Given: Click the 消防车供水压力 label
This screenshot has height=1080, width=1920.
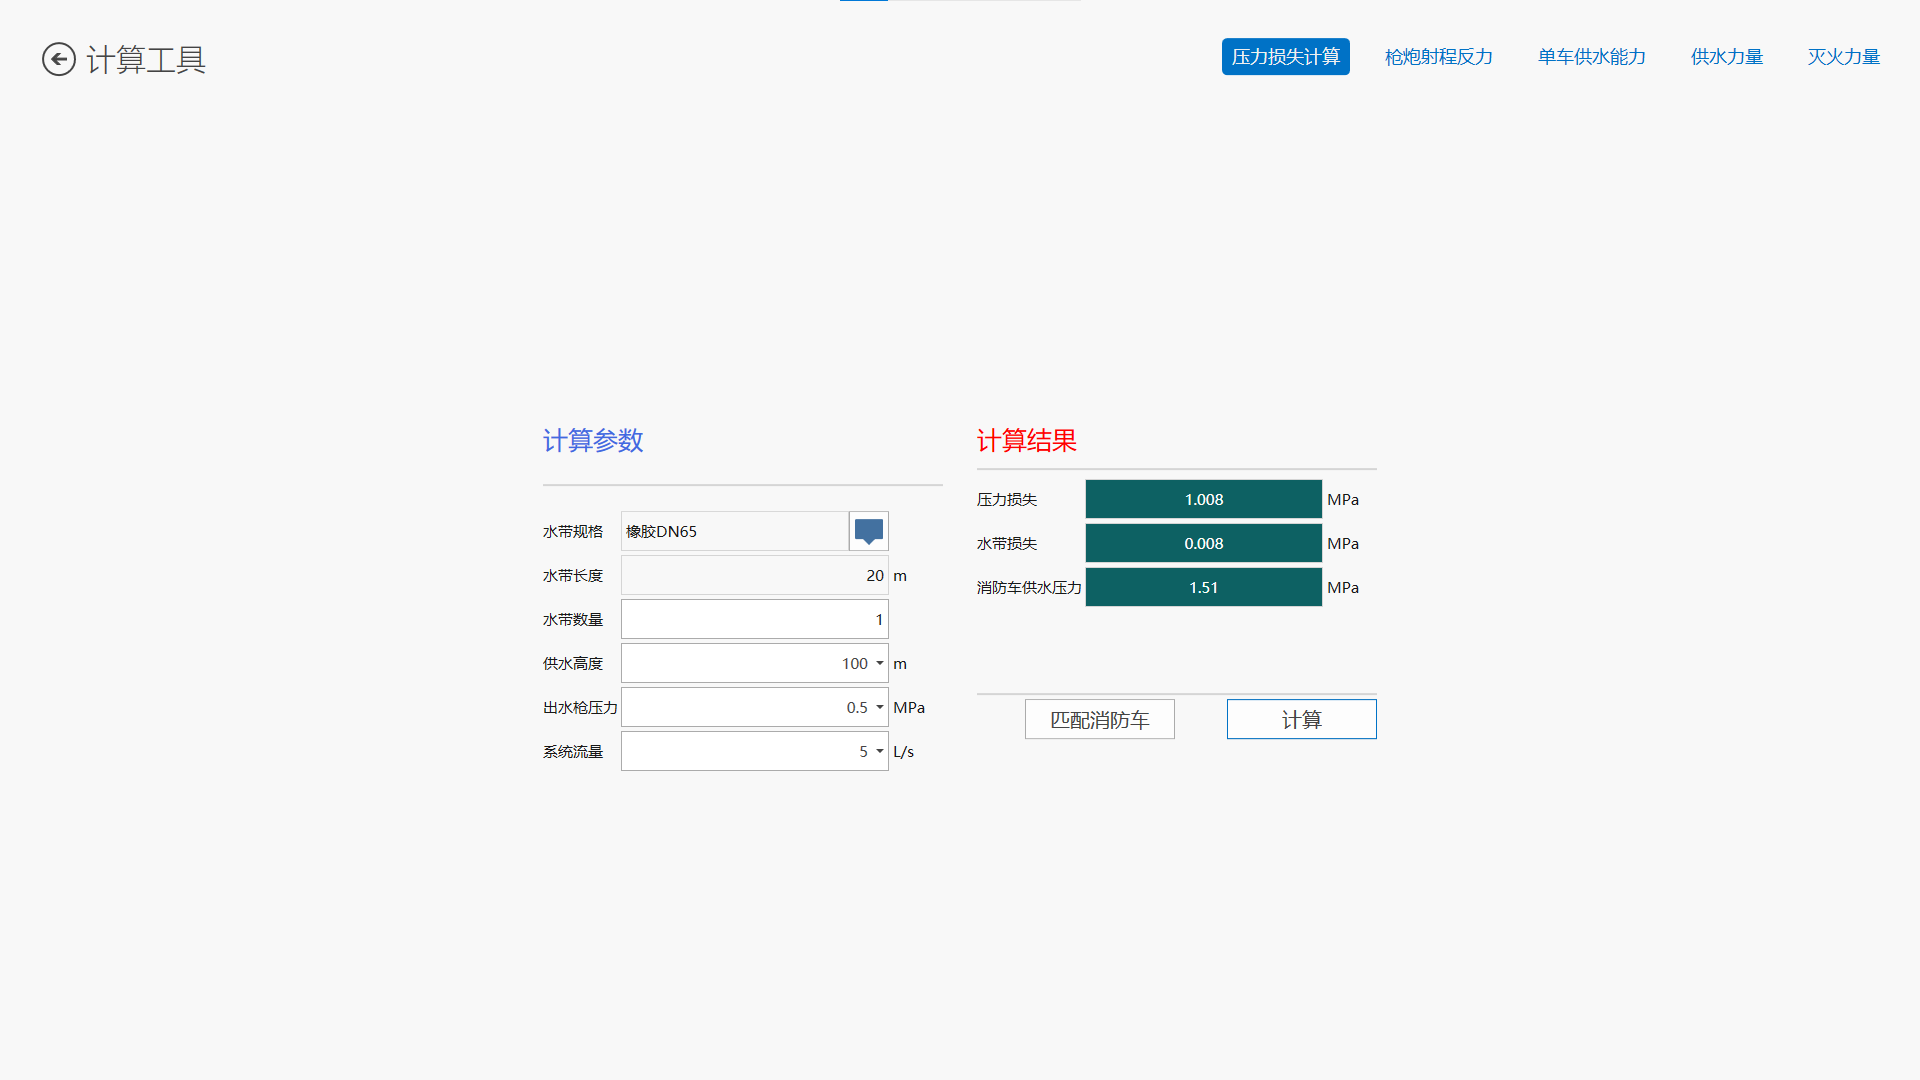Looking at the screenshot, I should pos(1029,587).
